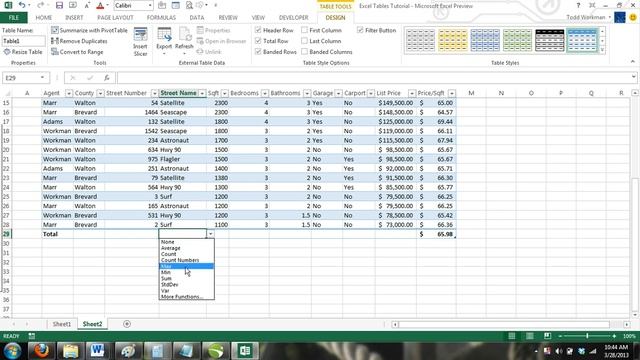Open the Windows Start button
Image resolution: width=640 pixels, height=360 pixels.
pos(12,351)
